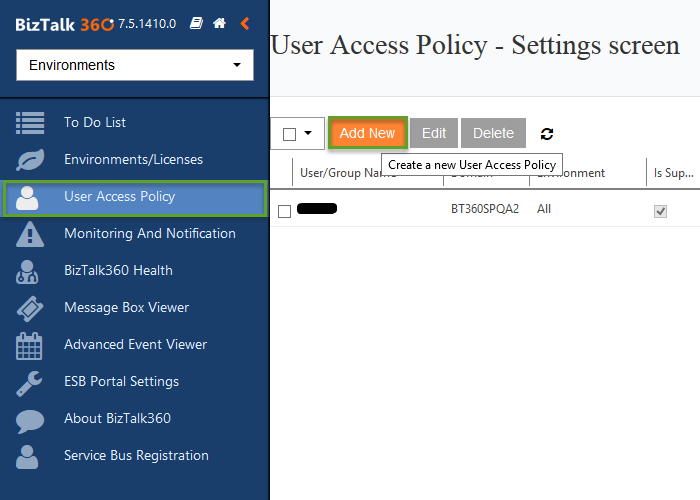Collapse the sidebar with the orange chevron
The image size is (700, 500).
coord(245,23)
